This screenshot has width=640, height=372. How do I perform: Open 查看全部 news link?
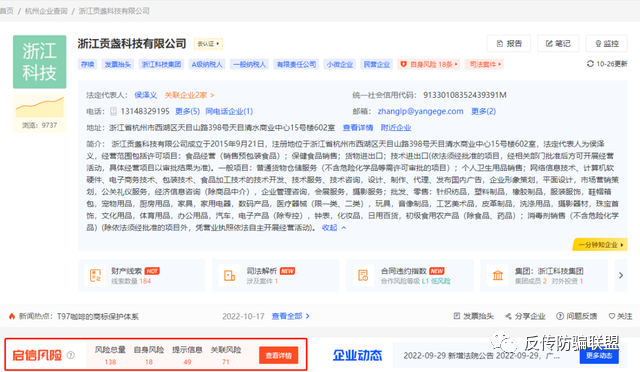pyautogui.click(x=291, y=316)
